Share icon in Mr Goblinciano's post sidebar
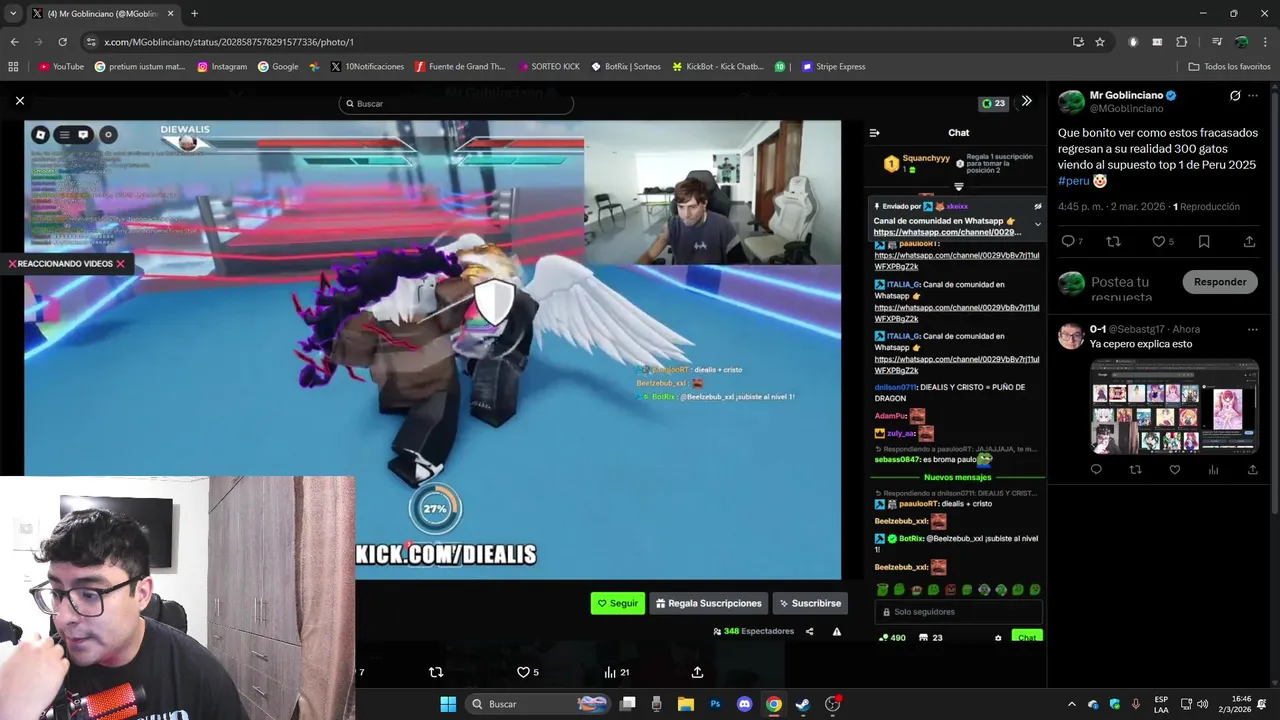This screenshot has height=720, width=1280. click(1249, 241)
